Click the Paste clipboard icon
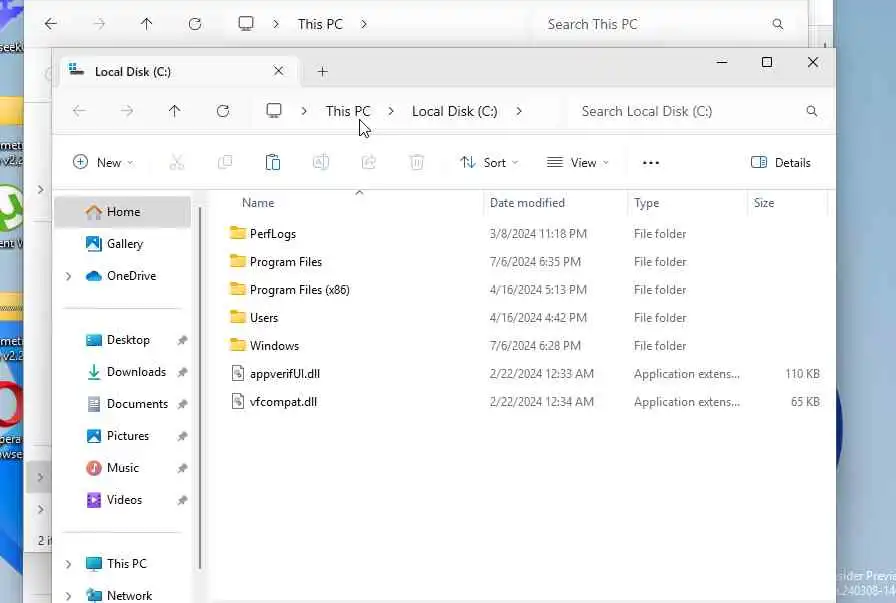 [273, 163]
